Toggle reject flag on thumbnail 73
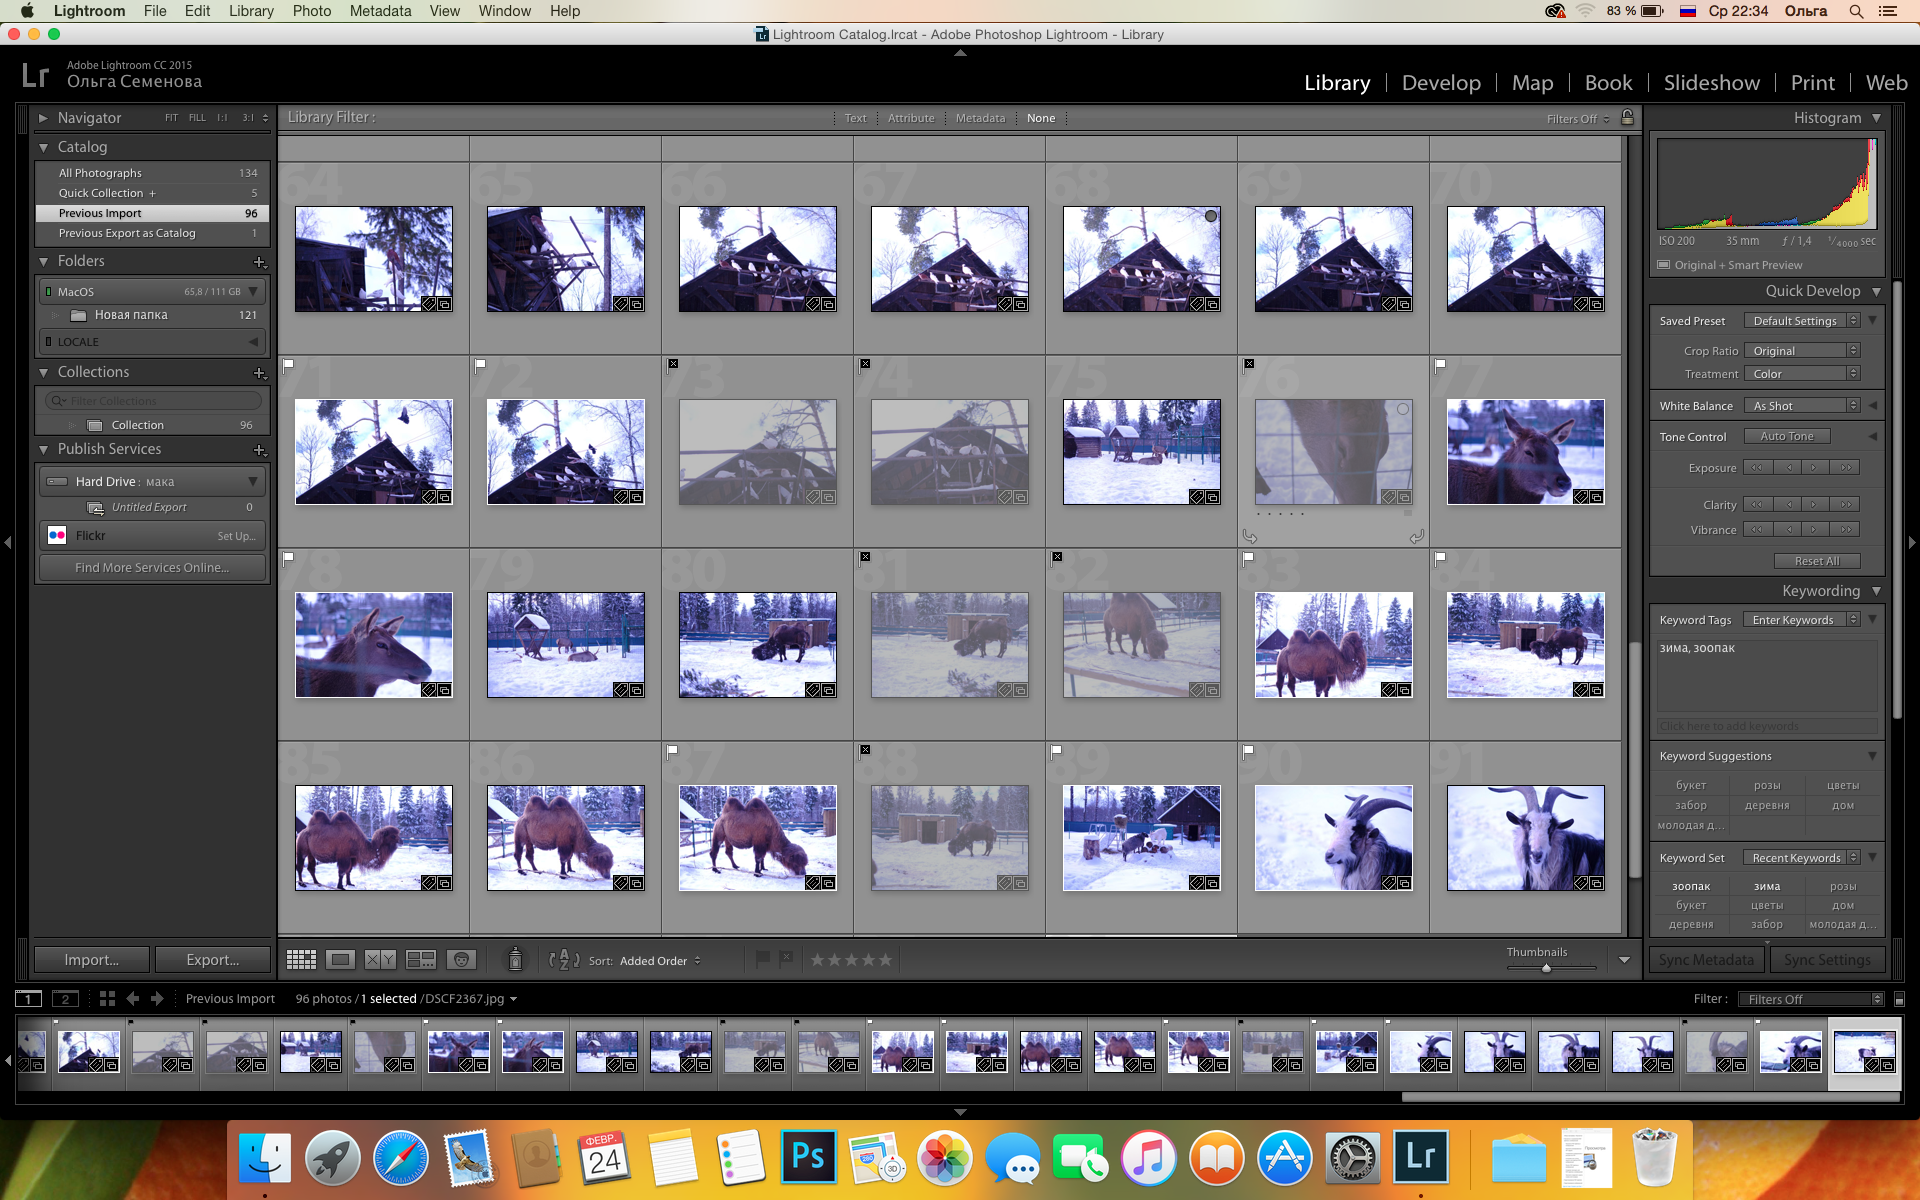This screenshot has height=1200, width=1920. coord(673,364)
